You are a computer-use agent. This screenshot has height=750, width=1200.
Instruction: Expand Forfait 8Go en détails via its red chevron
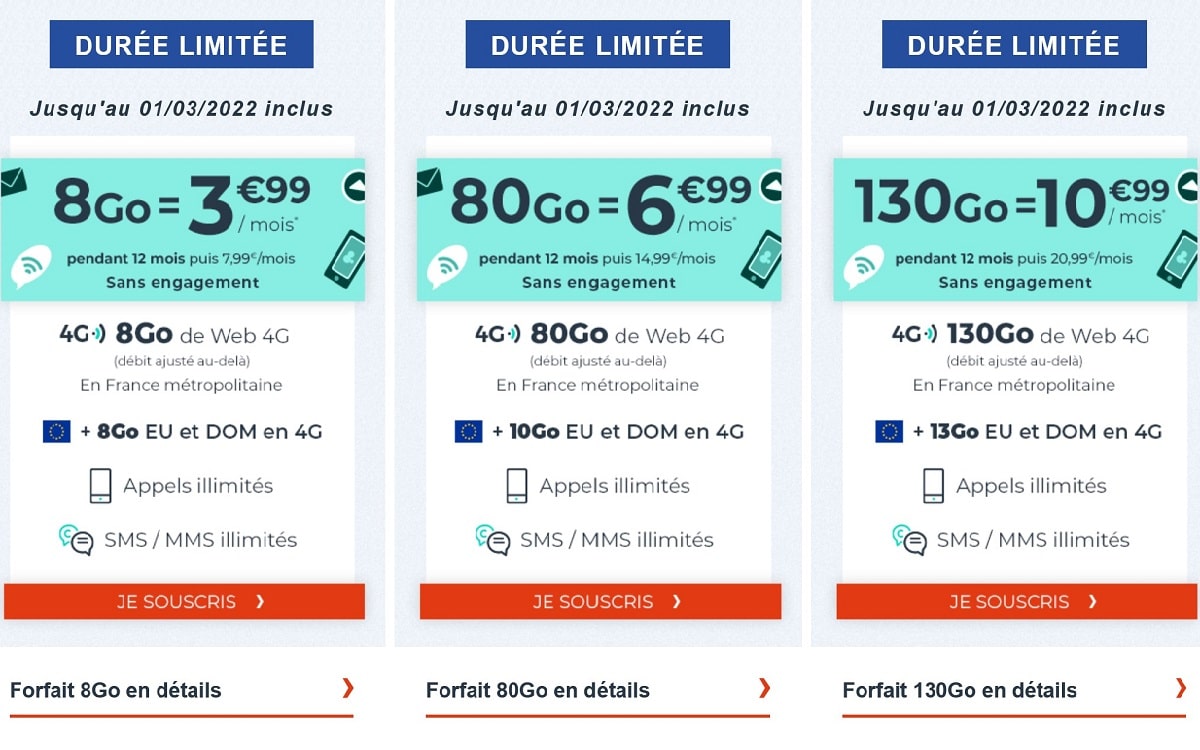[x=348, y=690]
